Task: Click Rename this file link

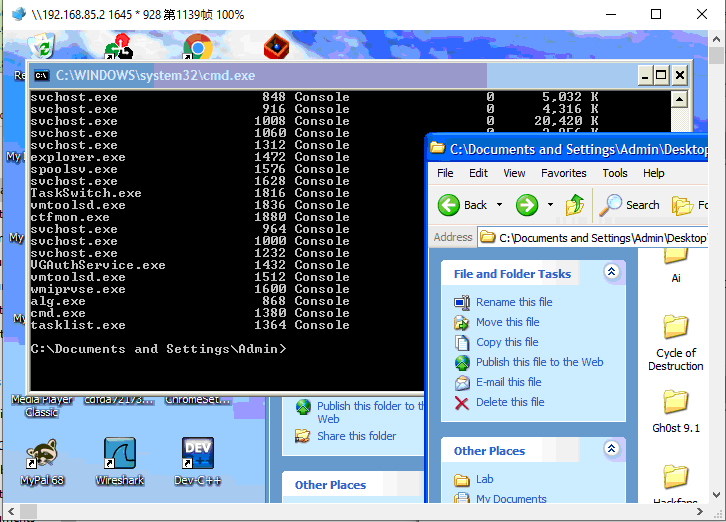Action: (x=514, y=302)
